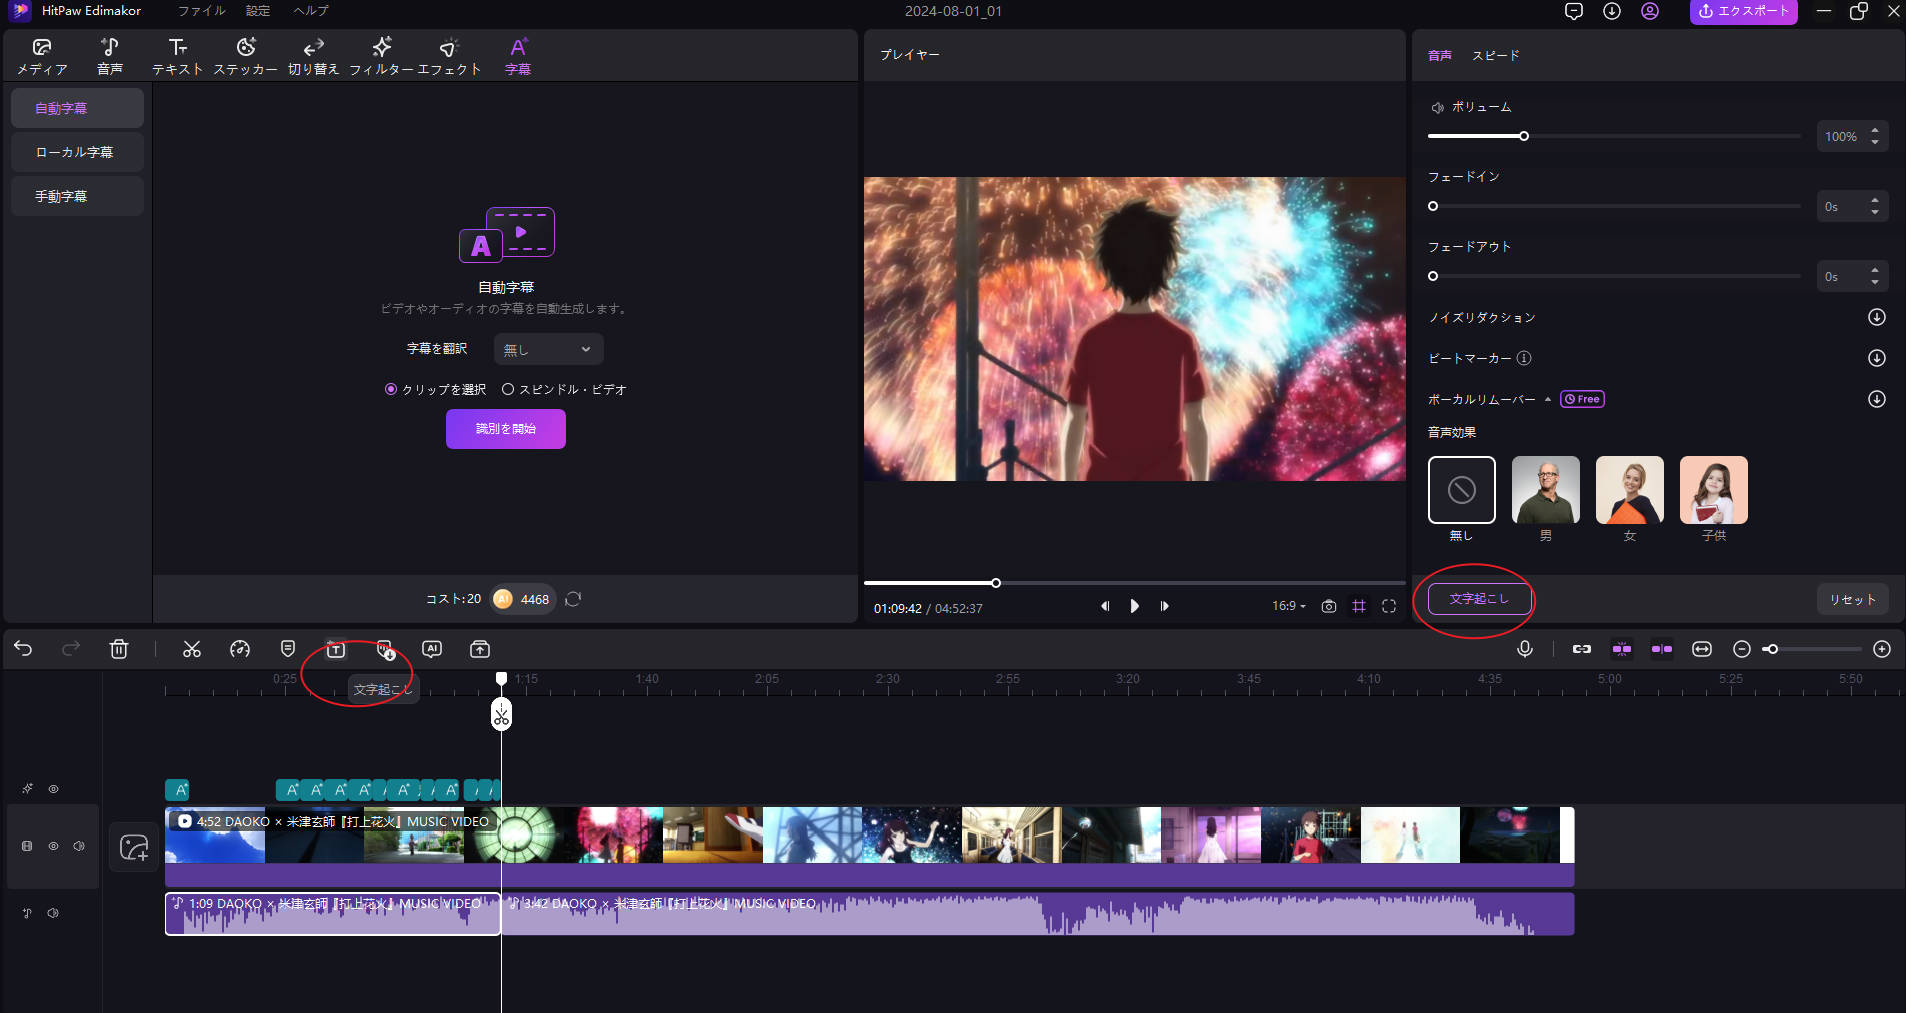Image resolution: width=1906 pixels, height=1013 pixels.
Task: Open the Filter panel
Action: pos(381,56)
